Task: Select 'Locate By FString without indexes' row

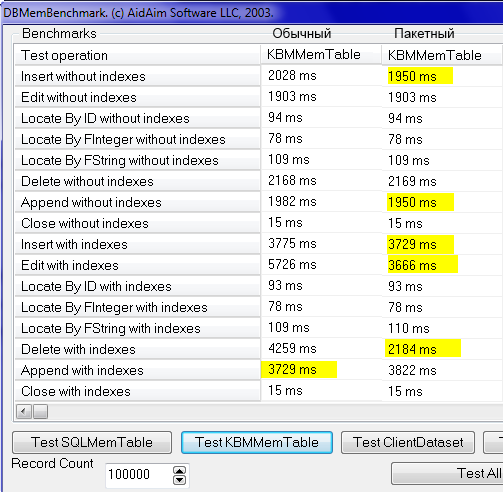Action: (x=137, y=160)
